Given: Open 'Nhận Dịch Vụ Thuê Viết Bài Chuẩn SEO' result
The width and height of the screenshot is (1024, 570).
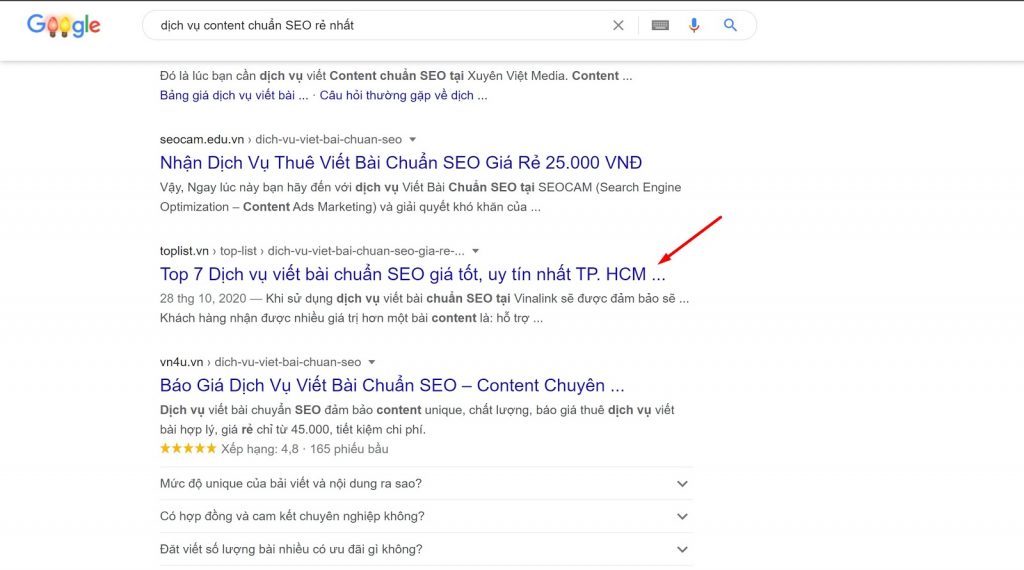Looking at the screenshot, I should pos(400,163).
